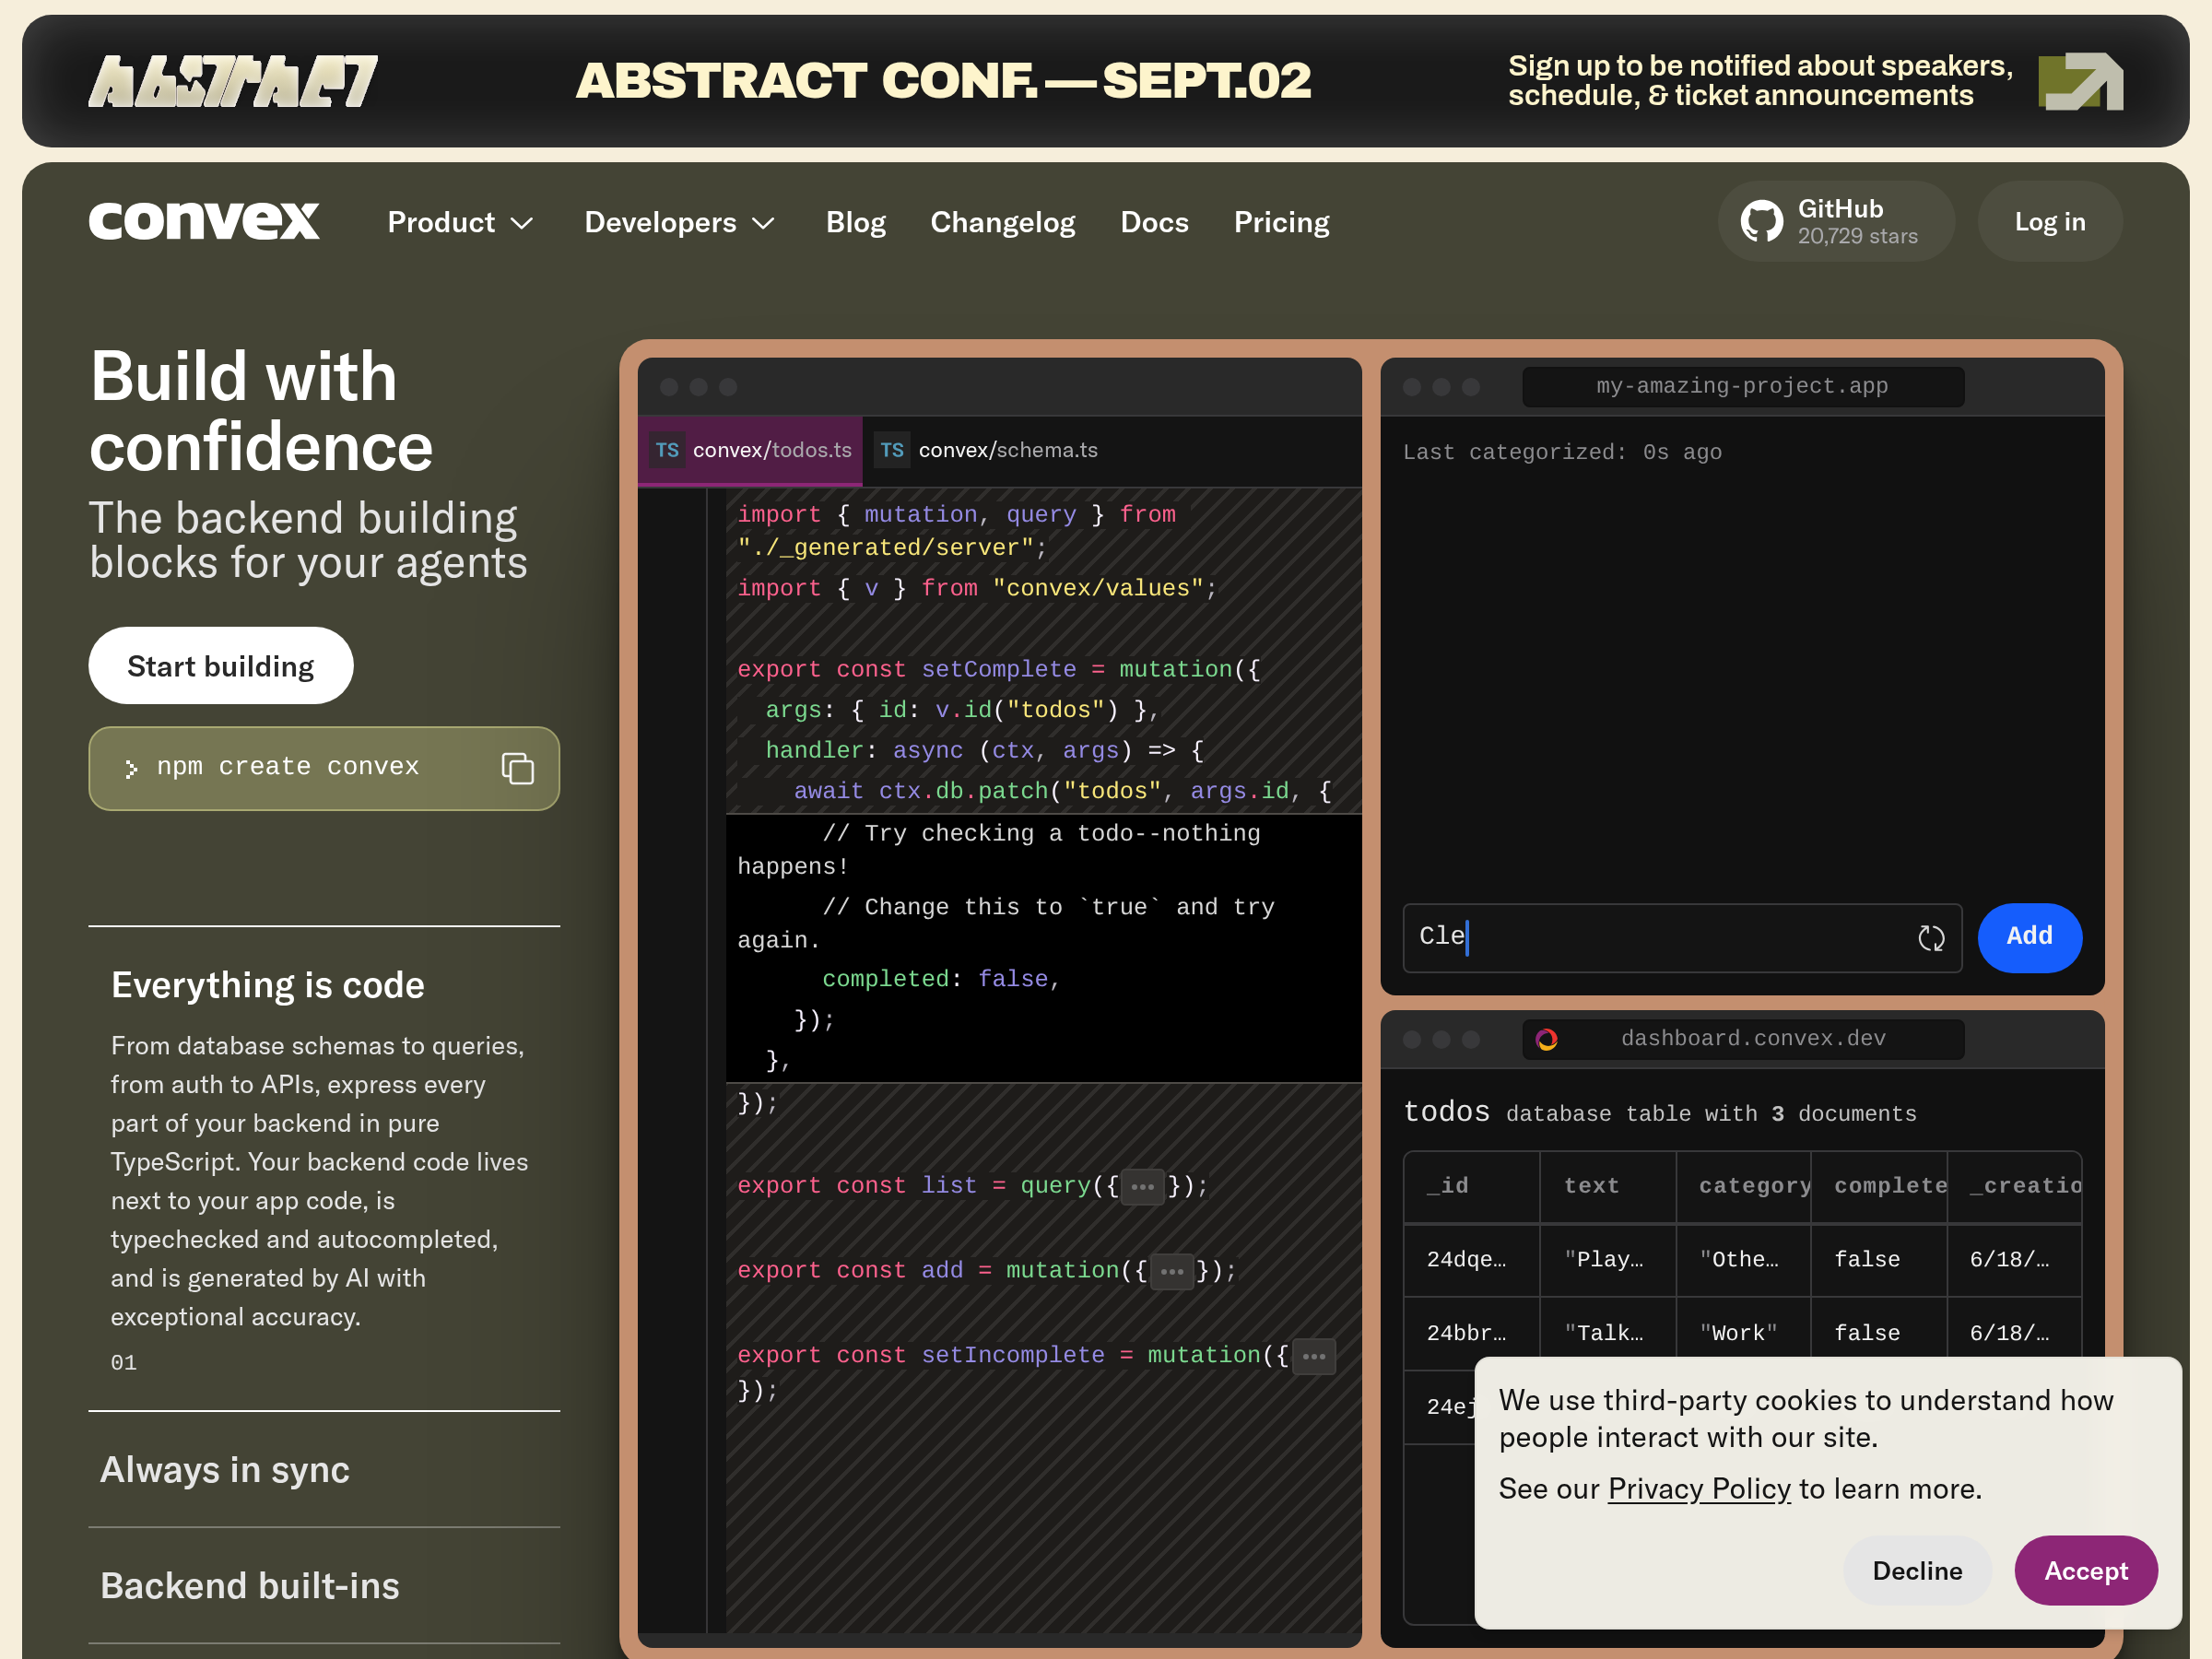
Task: Click the Convex logo
Action: [204, 221]
